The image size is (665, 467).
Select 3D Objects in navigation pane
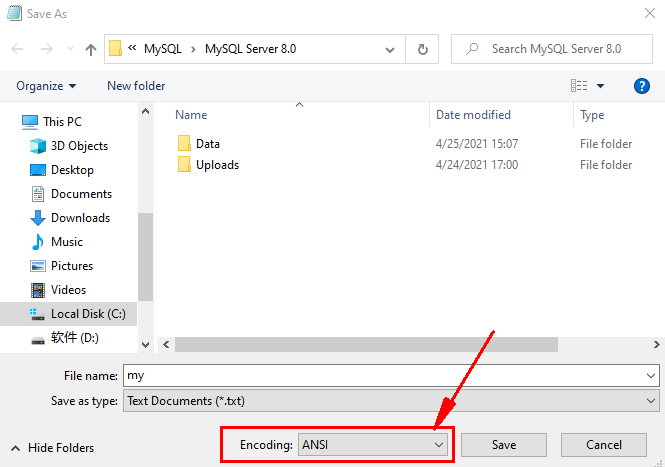(x=79, y=146)
